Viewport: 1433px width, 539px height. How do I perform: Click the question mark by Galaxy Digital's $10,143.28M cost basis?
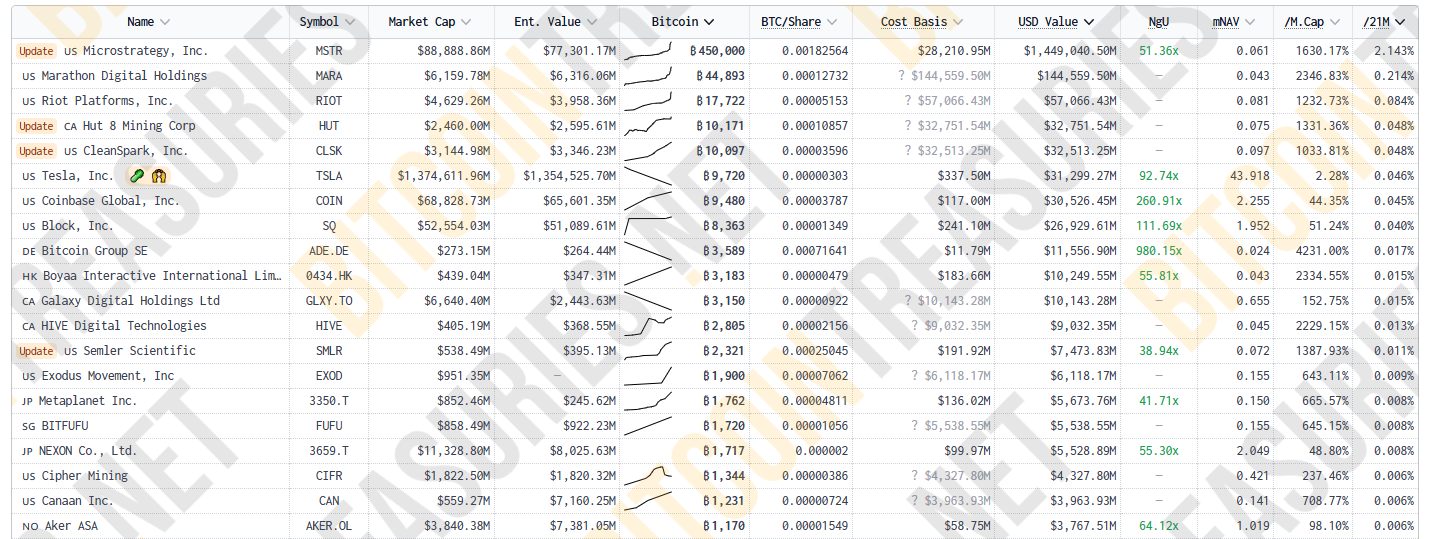click(908, 301)
